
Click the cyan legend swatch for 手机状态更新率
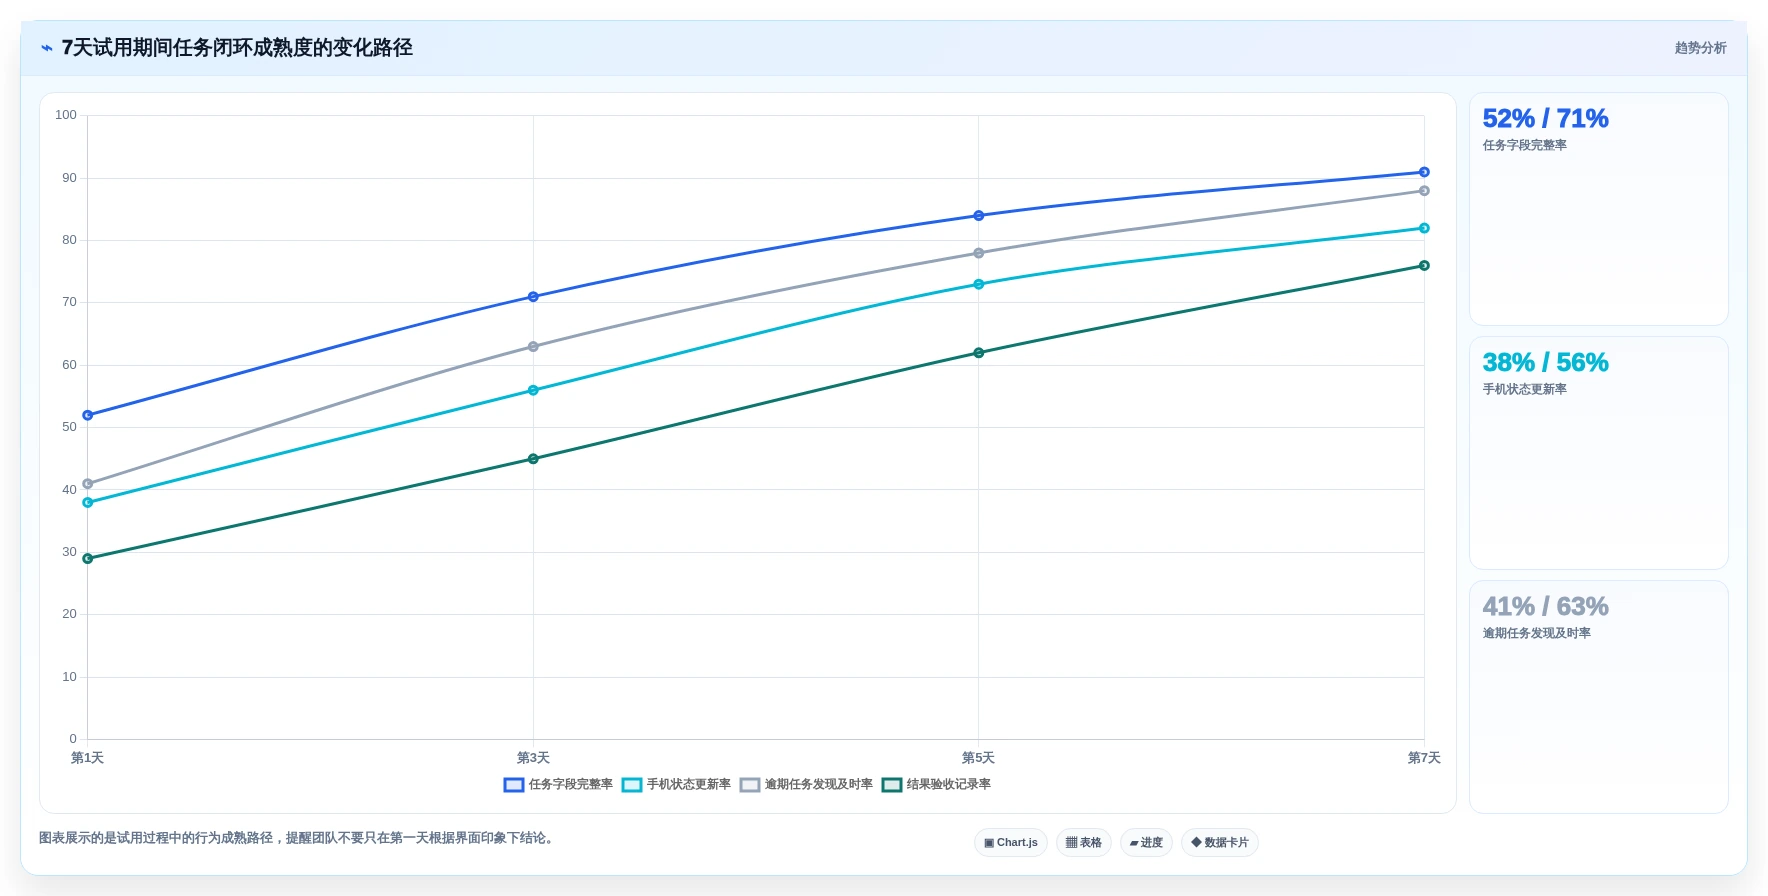coord(632,785)
